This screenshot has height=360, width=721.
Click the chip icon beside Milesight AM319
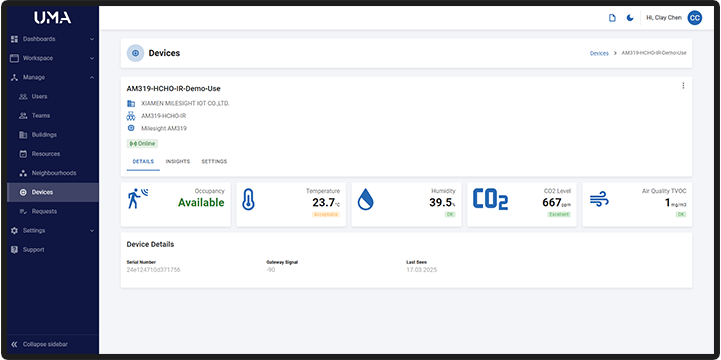click(131, 128)
